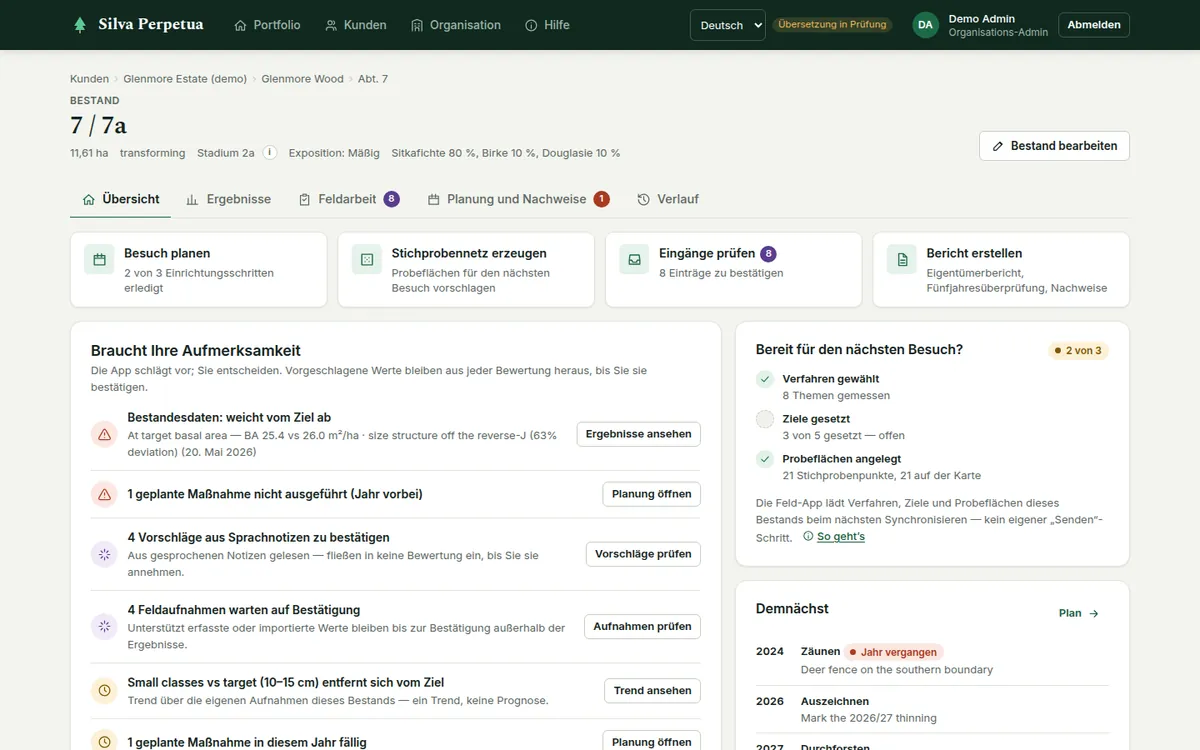Screen dimensions: 1200x750
Task: Open the Glenmore Wood breadcrumb
Action: click(x=302, y=79)
